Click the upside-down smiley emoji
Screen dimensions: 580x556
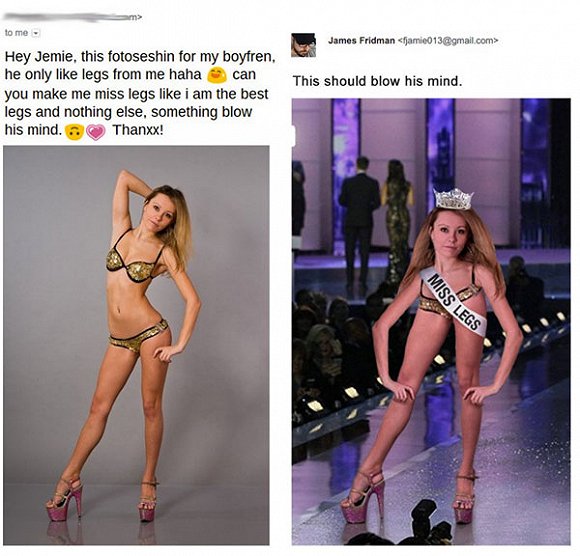[x=74, y=132]
